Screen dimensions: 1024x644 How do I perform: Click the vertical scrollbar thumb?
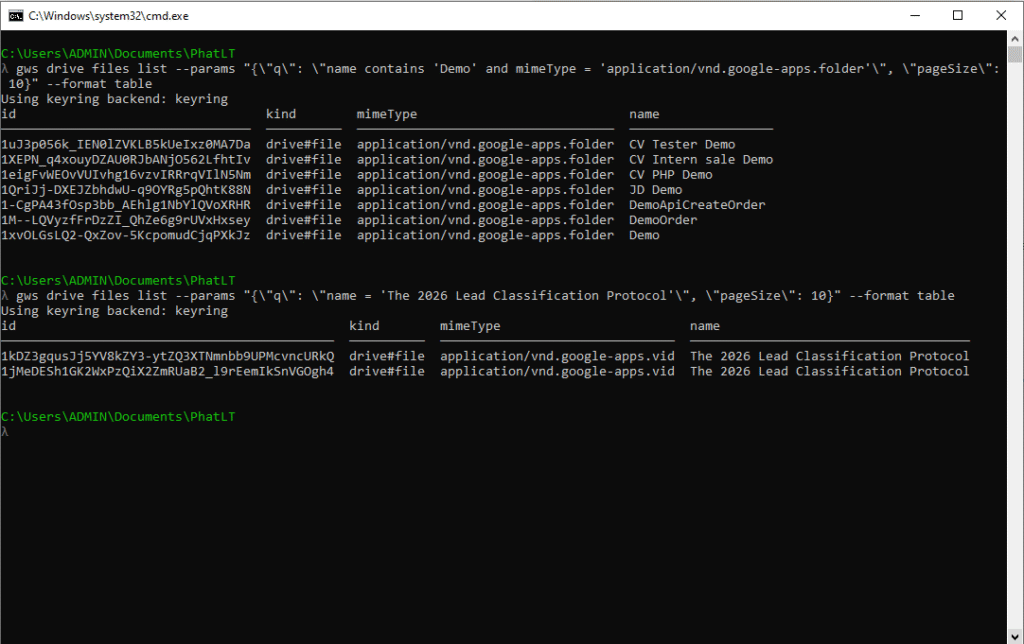pyautogui.click(x=1015, y=54)
